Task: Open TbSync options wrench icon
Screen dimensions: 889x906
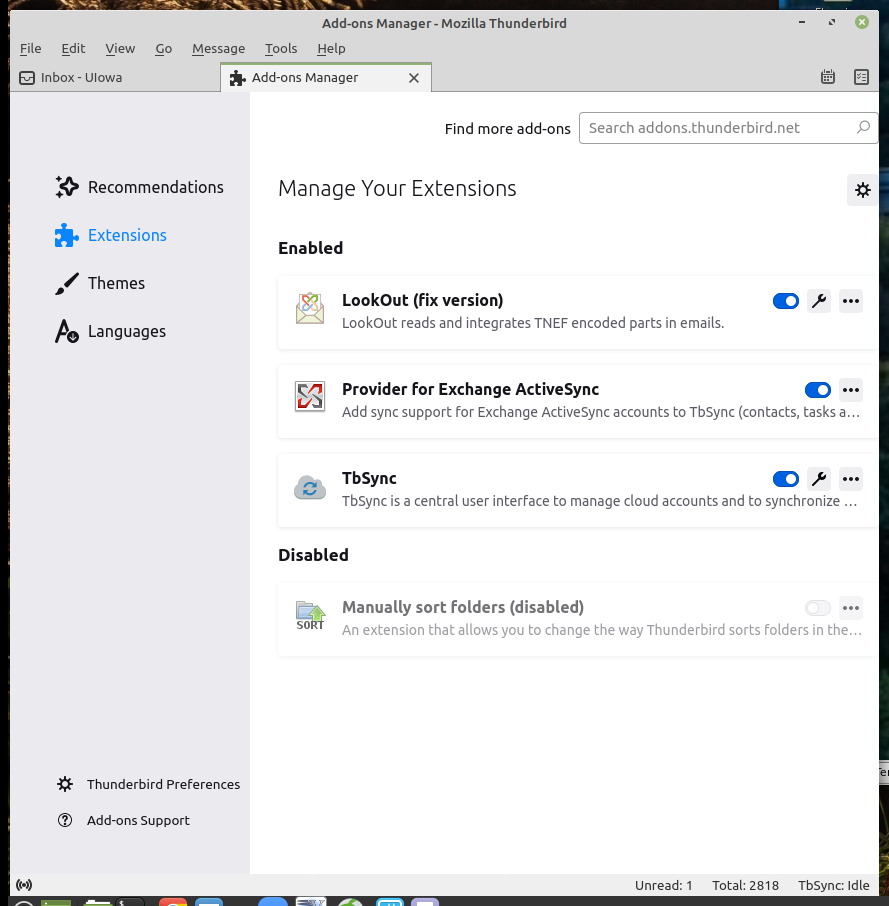Action: (819, 479)
